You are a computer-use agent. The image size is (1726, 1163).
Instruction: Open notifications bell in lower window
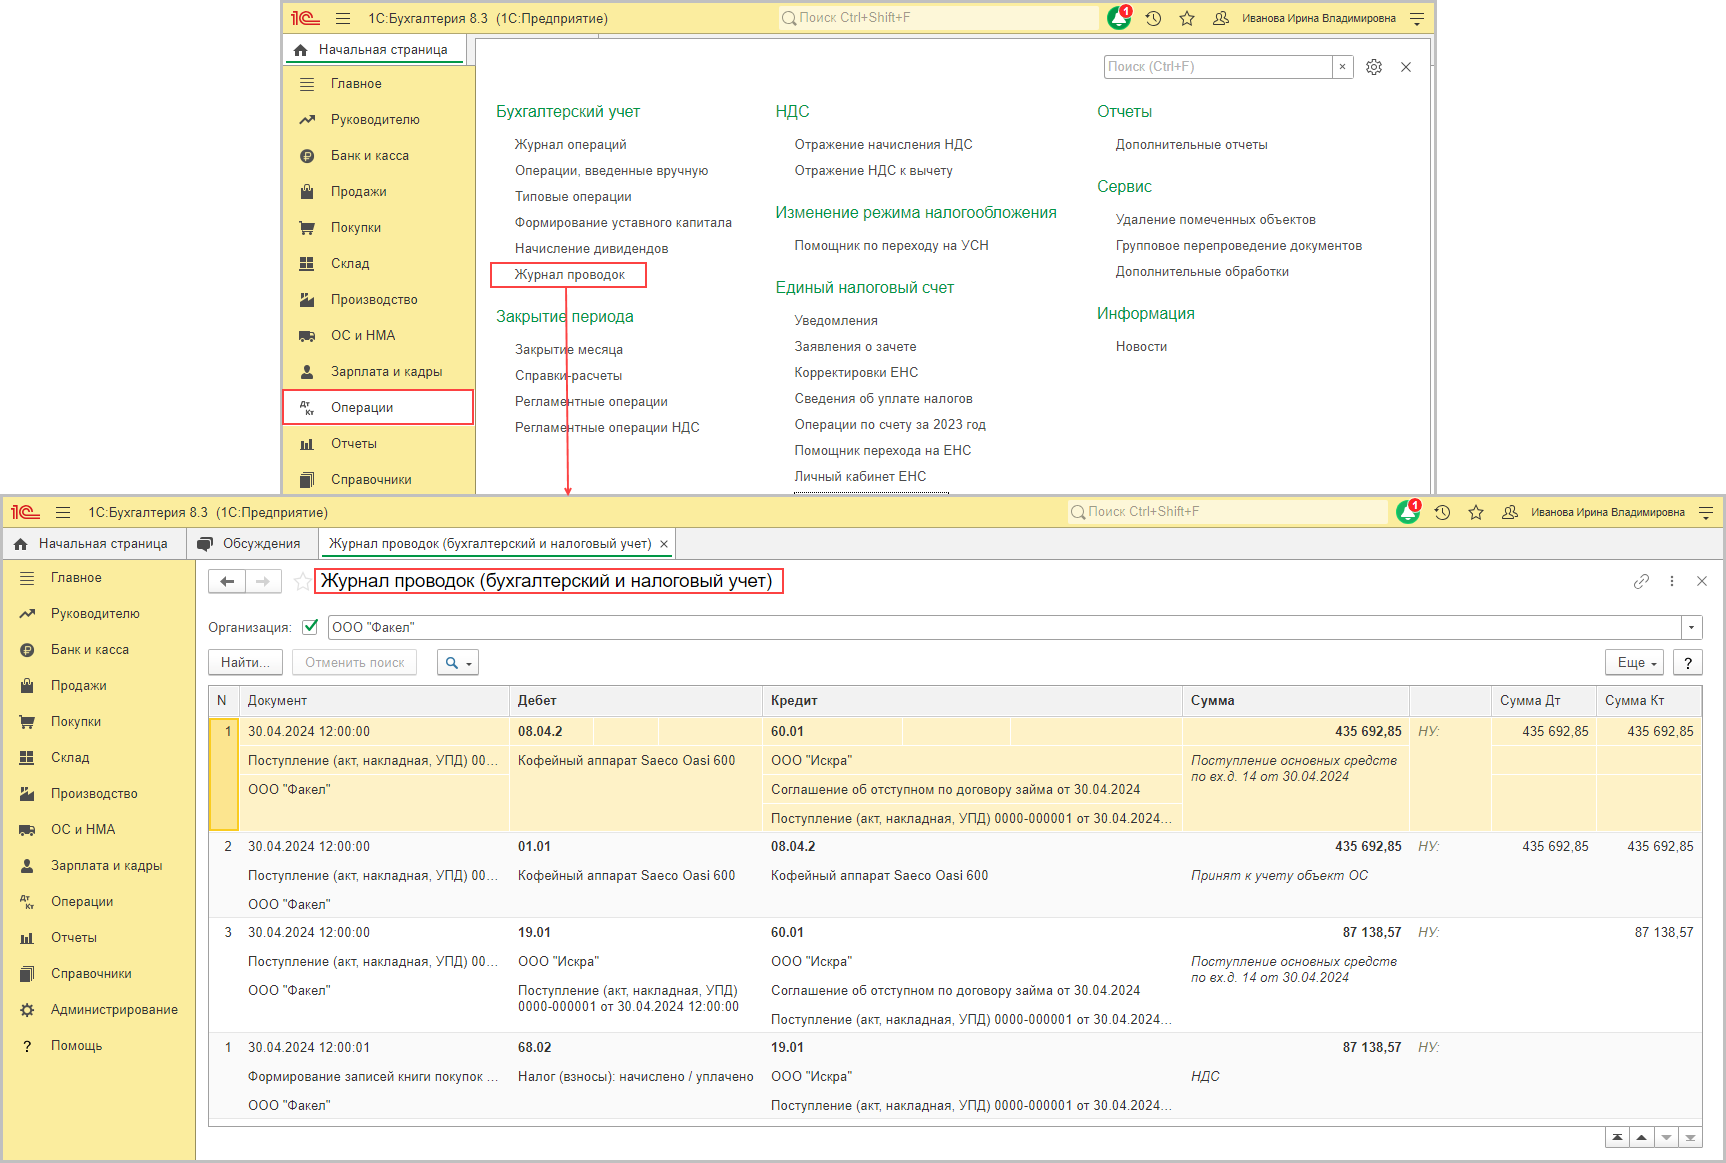pyautogui.click(x=1408, y=512)
